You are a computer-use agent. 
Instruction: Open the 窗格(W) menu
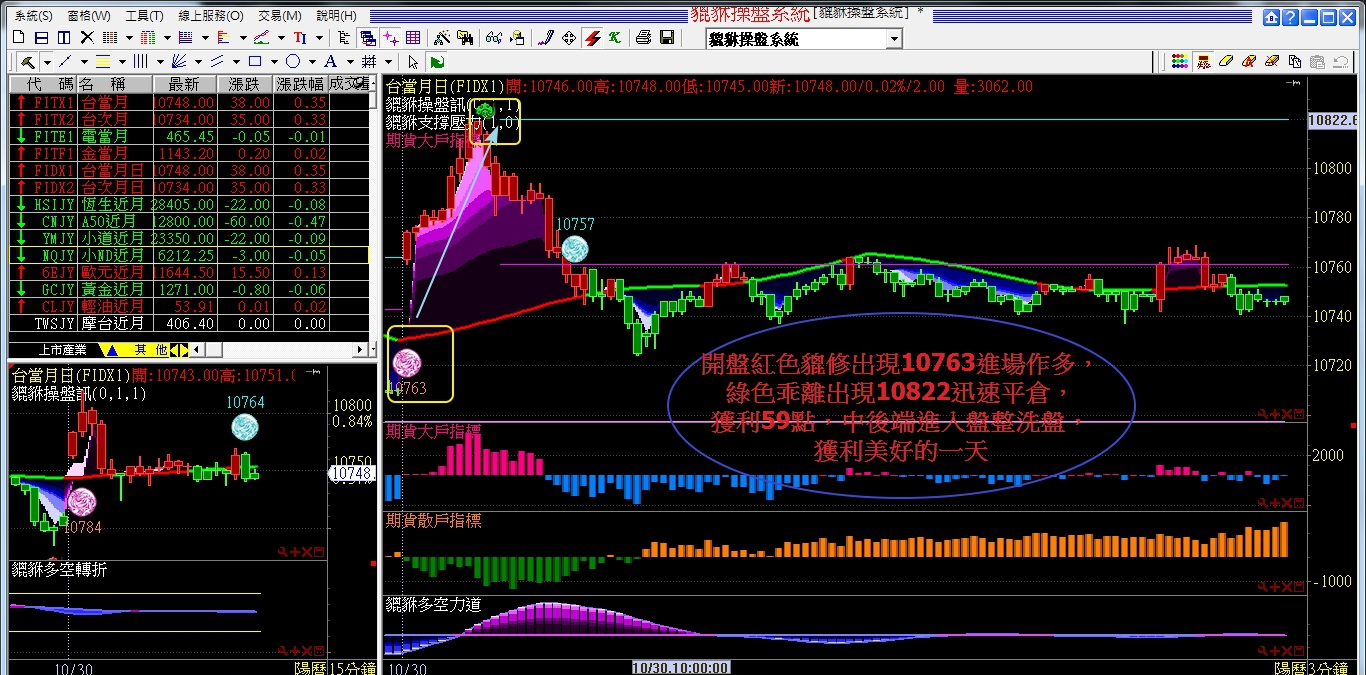(89, 16)
